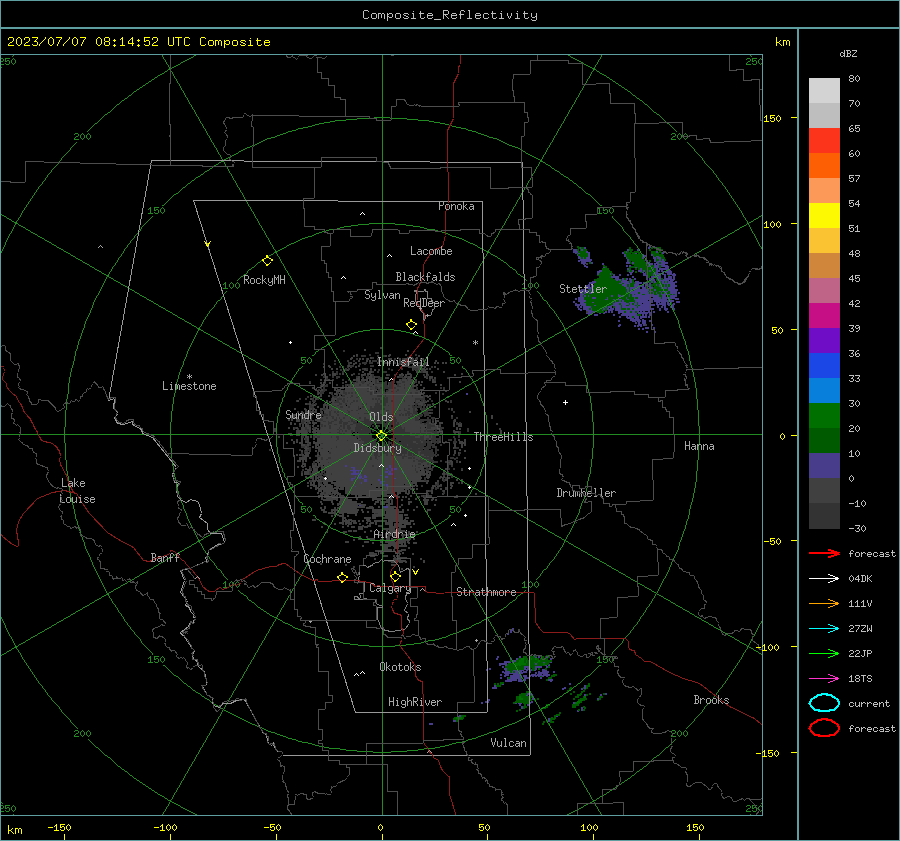Click the Calgary city label
900x841 pixels.
tap(390, 588)
